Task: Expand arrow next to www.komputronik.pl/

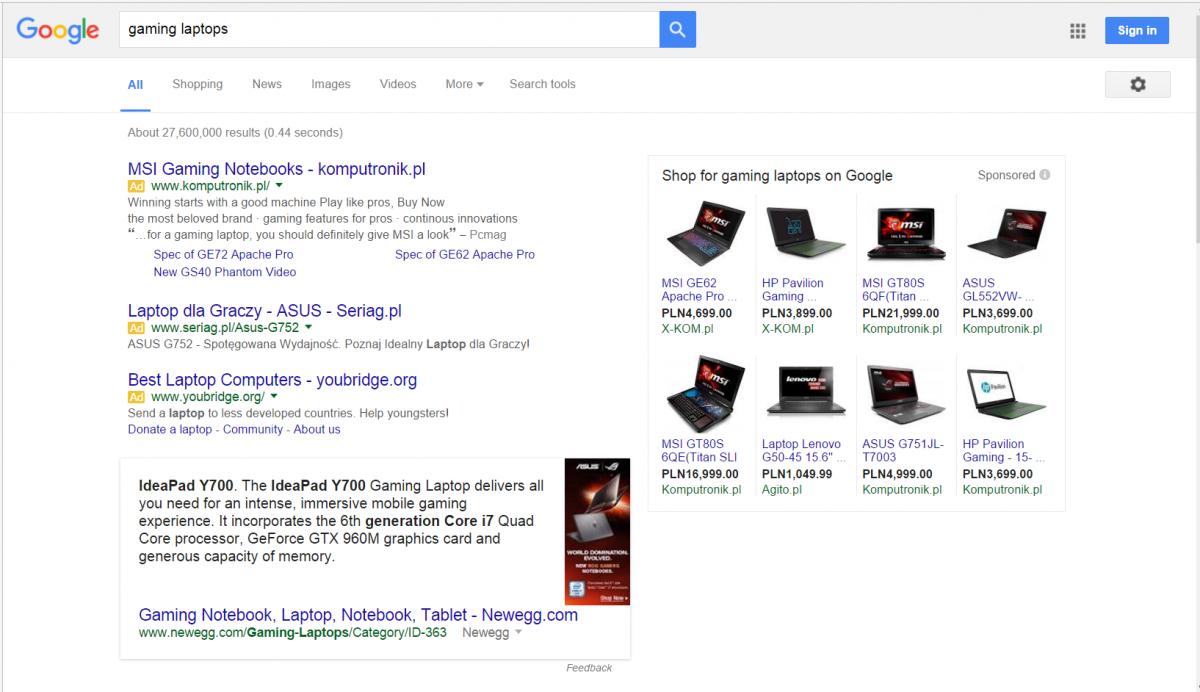Action: tap(279, 186)
